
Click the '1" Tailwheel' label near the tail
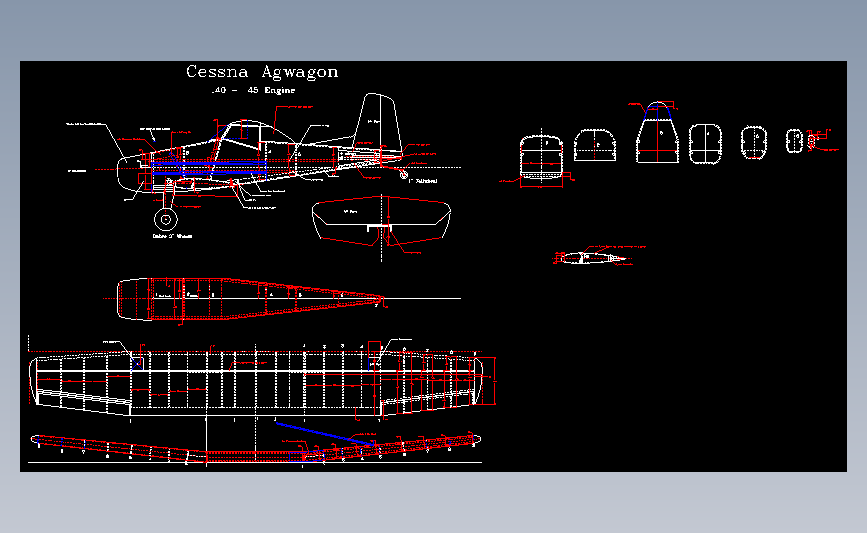click(423, 181)
